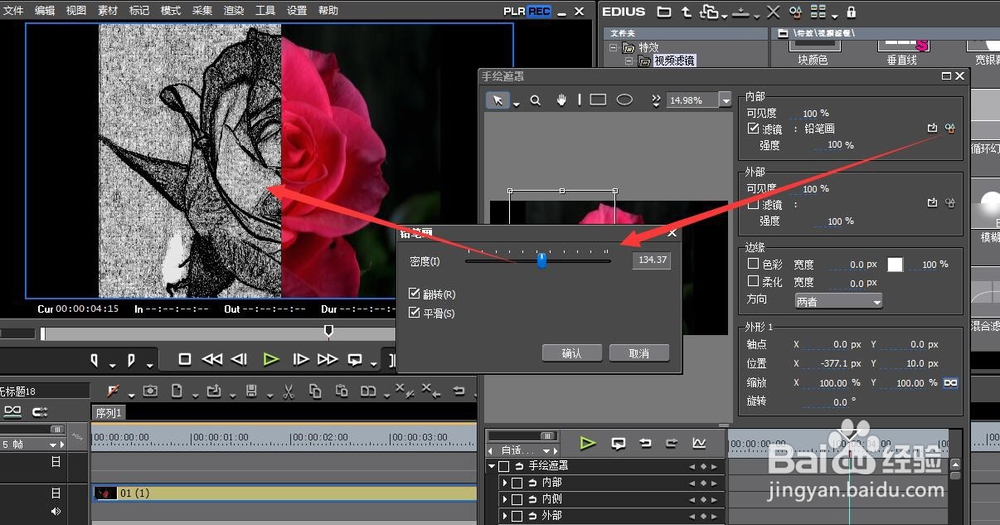This screenshot has height=525, width=1000.
Task: Click new sequence document icon on timeline toolbar
Action: (177, 390)
